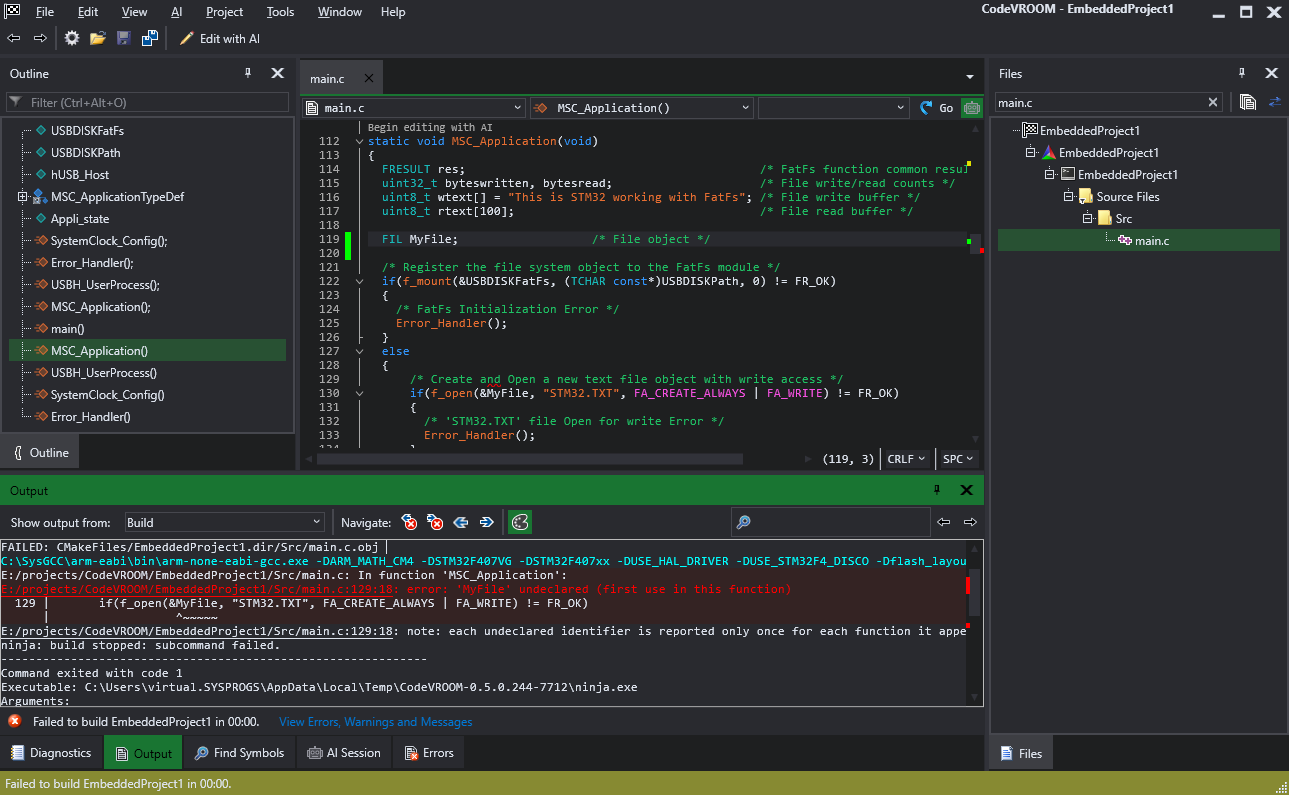1289x795 pixels.
Task: Navigate to previous error in Output panel
Action: click(409, 522)
